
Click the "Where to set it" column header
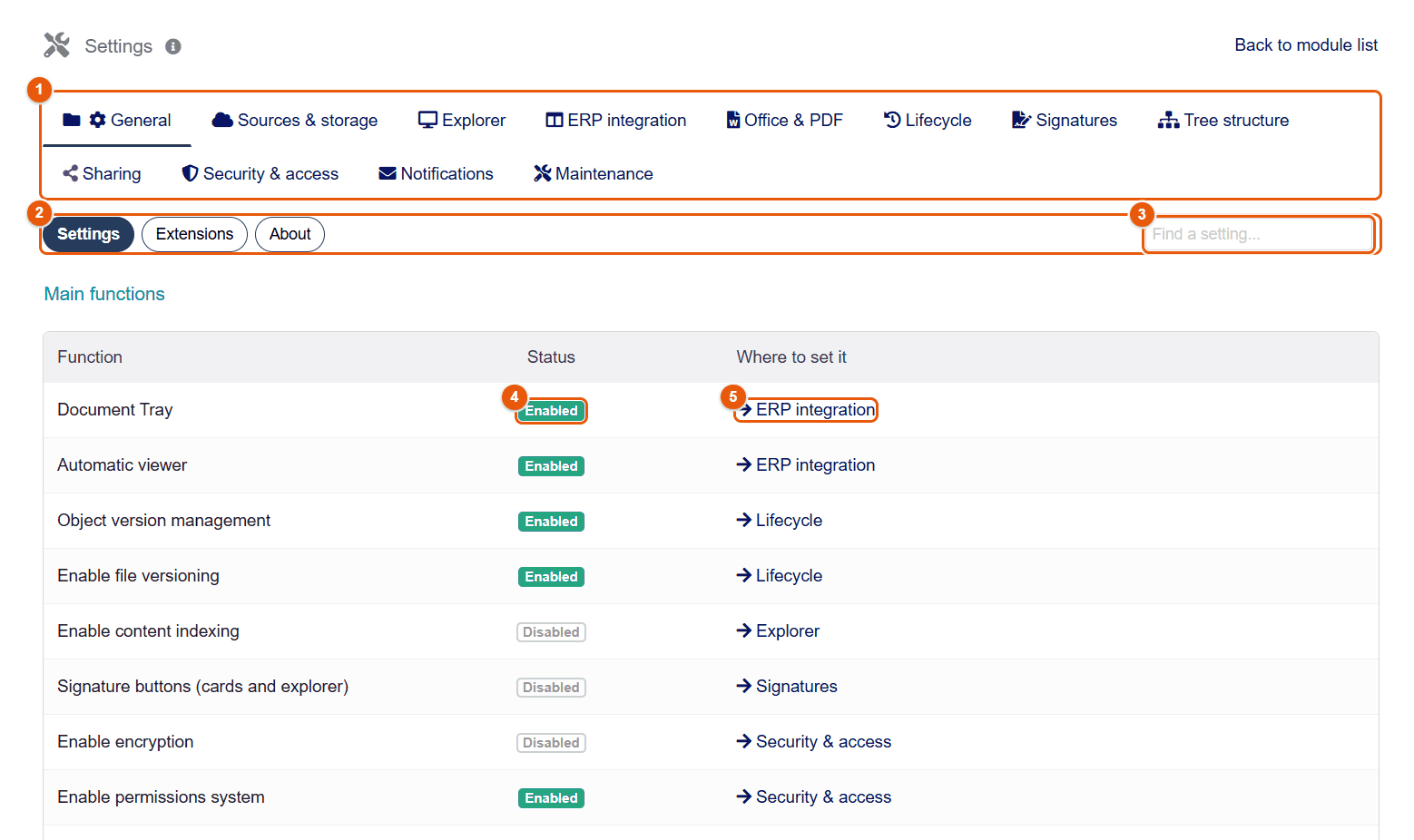tap(792, 357)
